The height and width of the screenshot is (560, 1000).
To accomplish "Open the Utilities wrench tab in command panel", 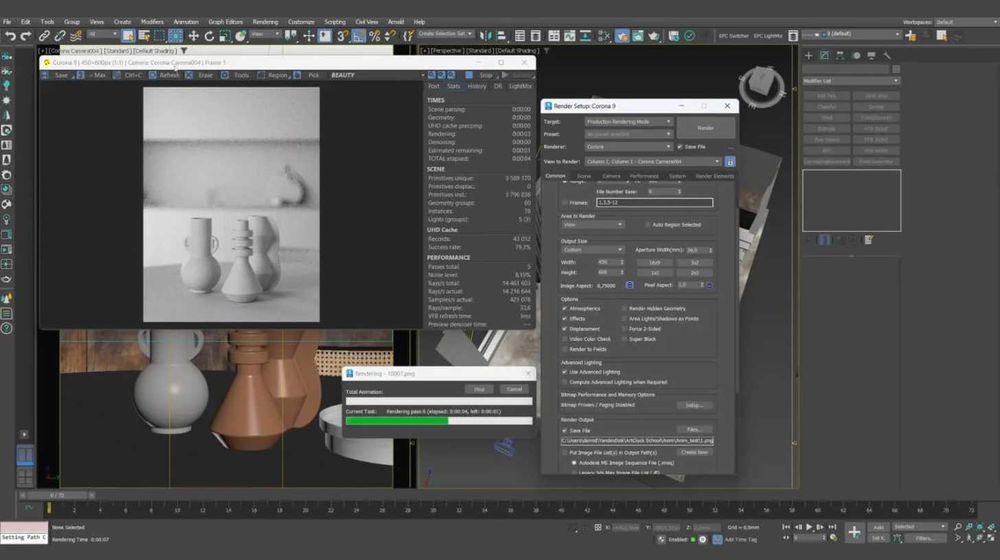I will 887,55.
